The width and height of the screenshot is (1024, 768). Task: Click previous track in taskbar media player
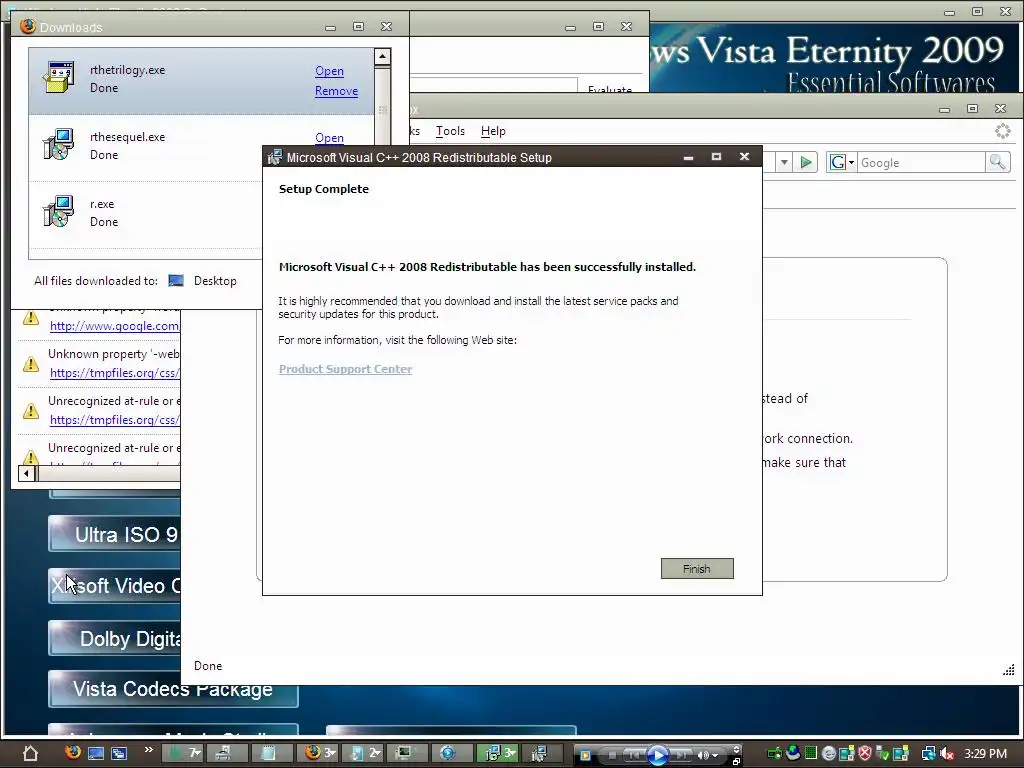point(633,756)
